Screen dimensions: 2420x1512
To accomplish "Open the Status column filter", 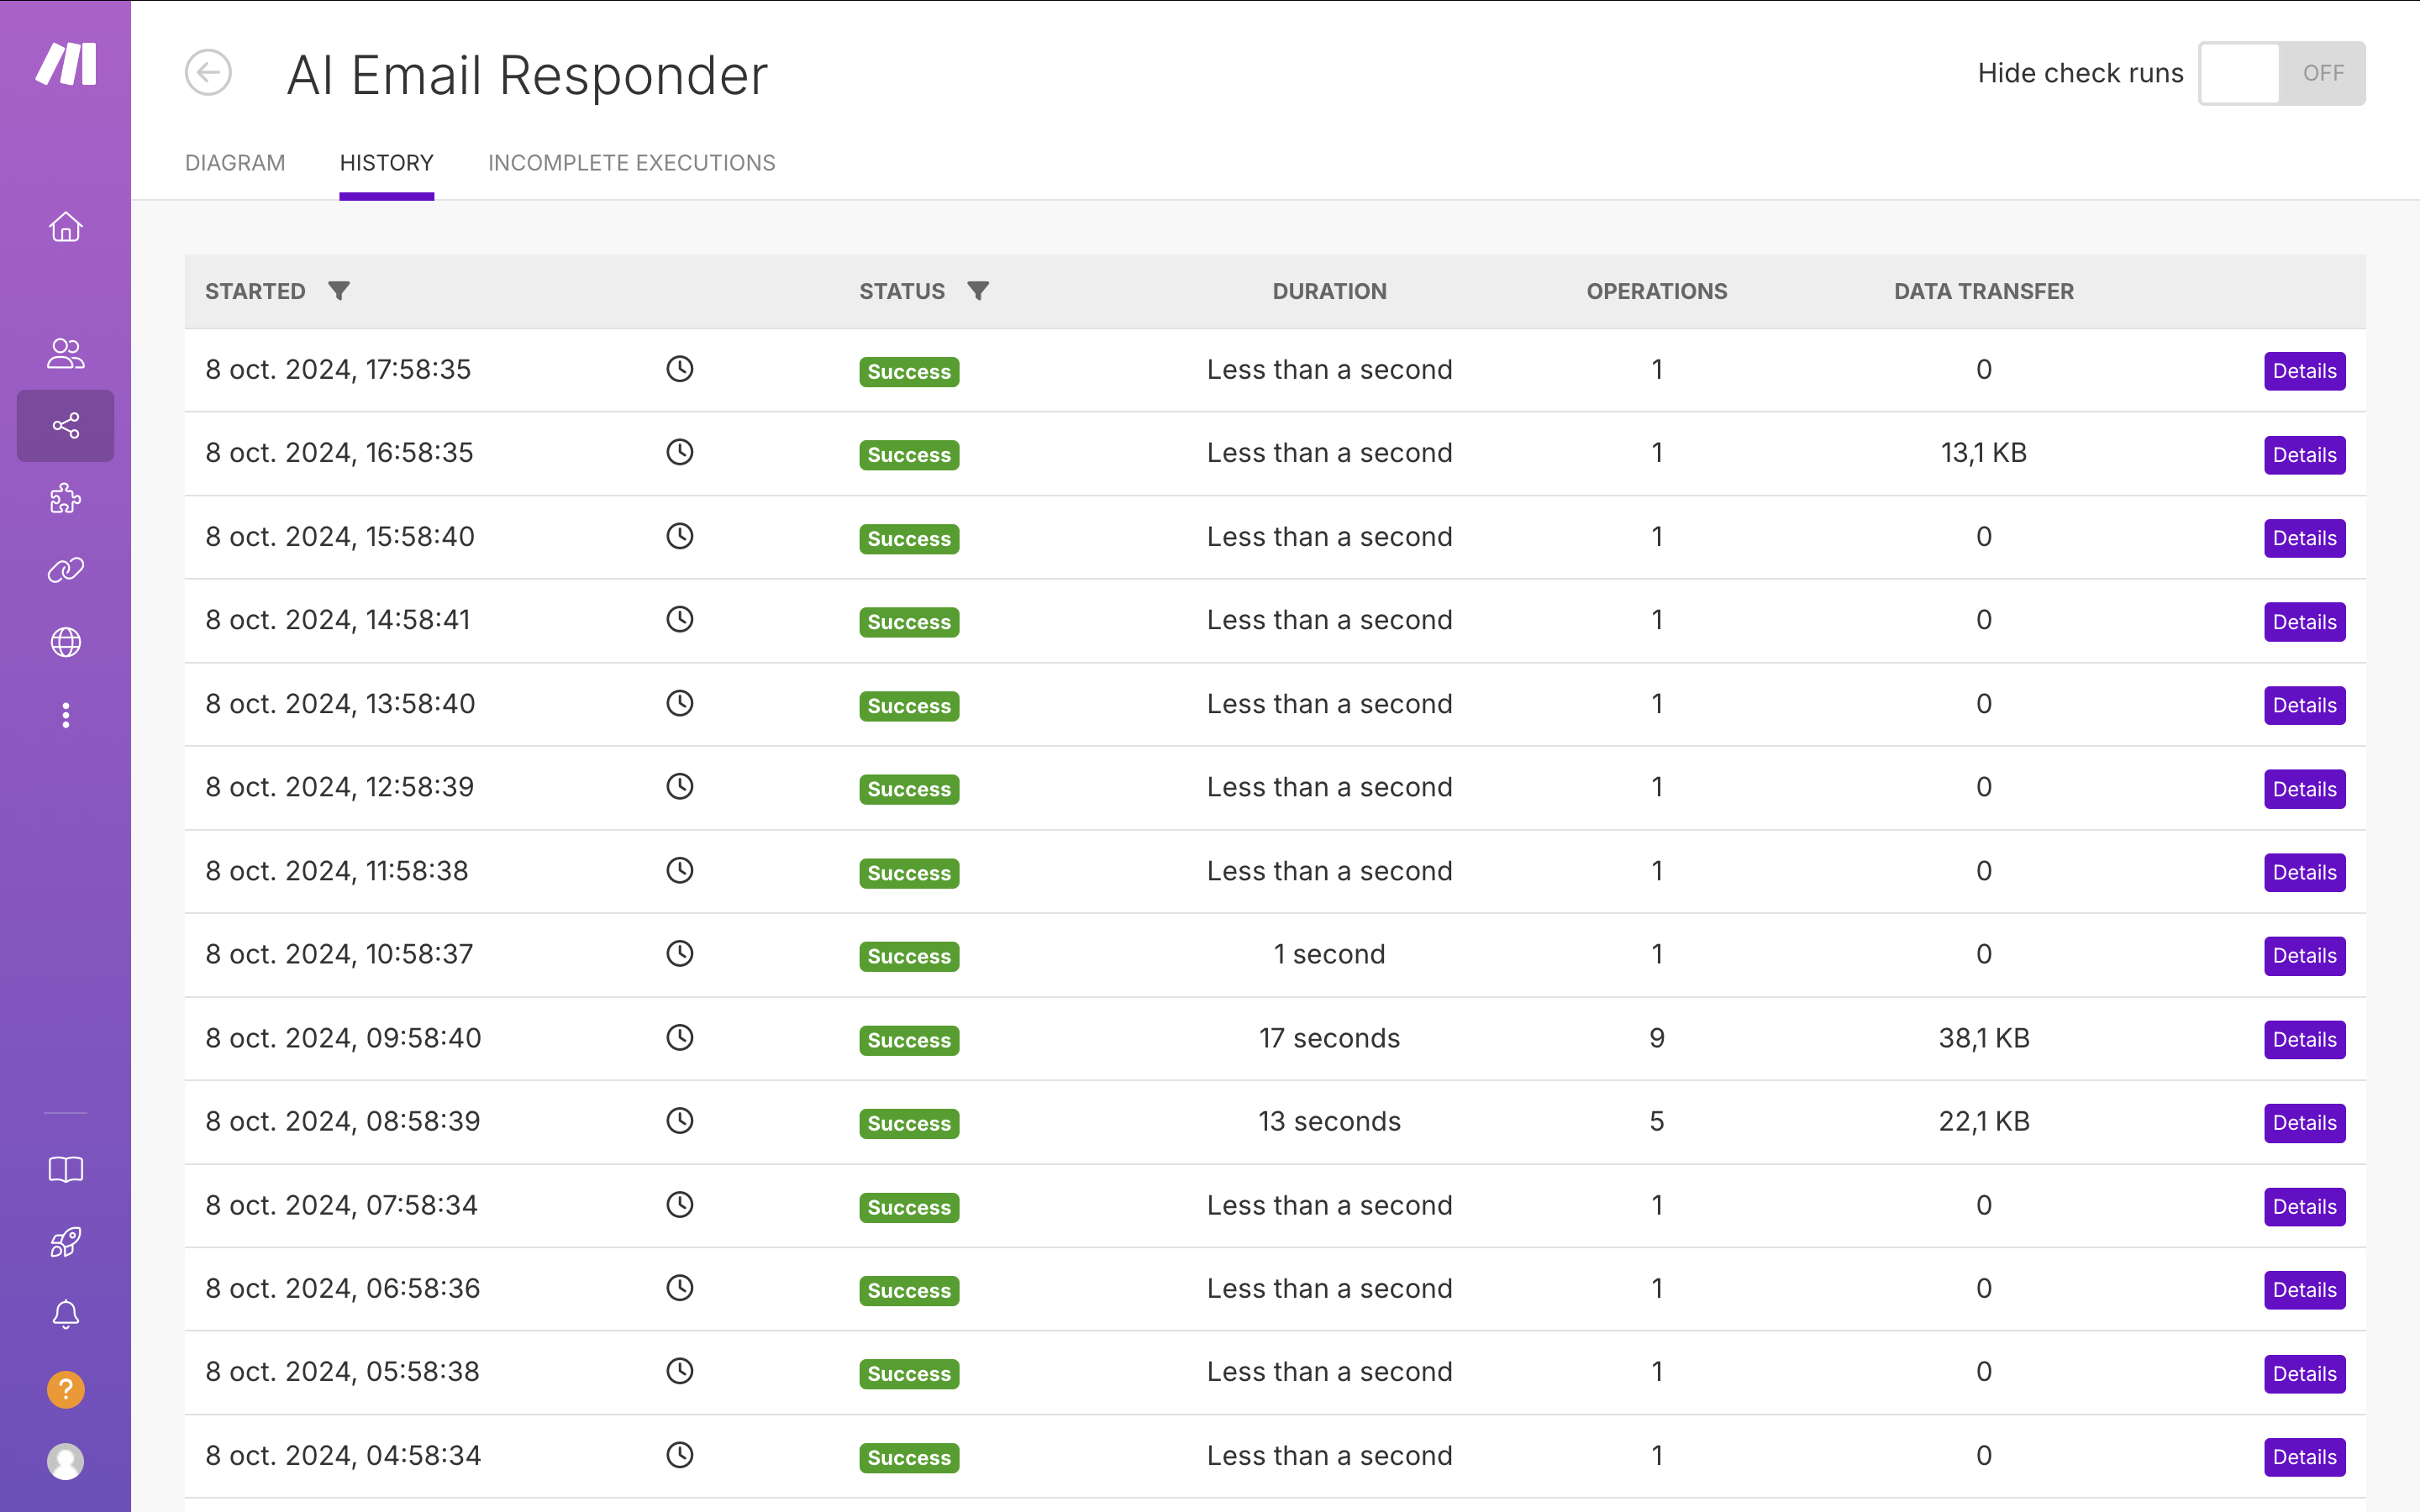I will (x=978, y=291).
